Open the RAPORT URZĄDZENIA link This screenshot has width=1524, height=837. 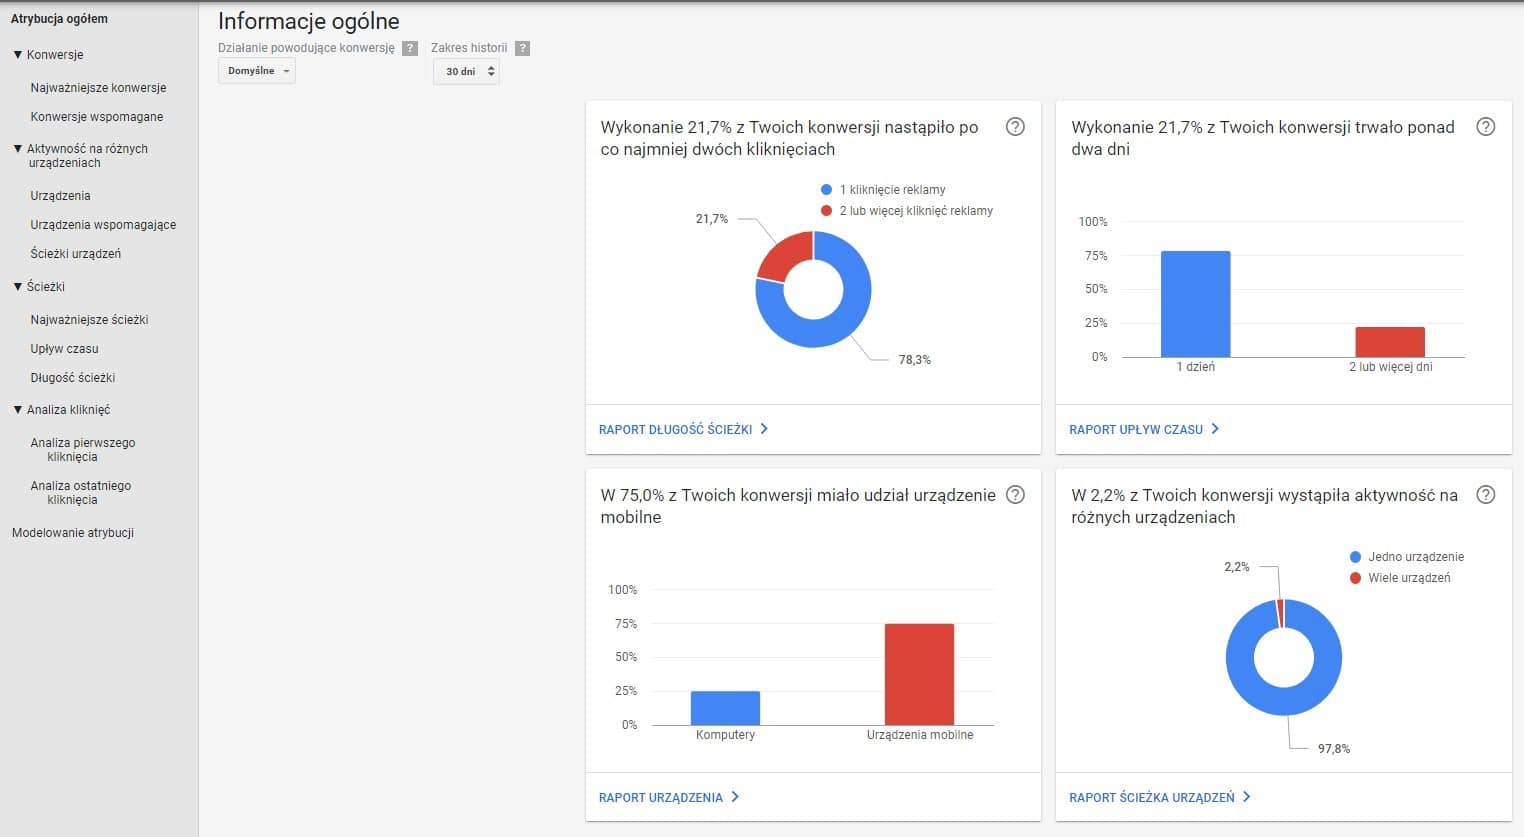(661, 797)
